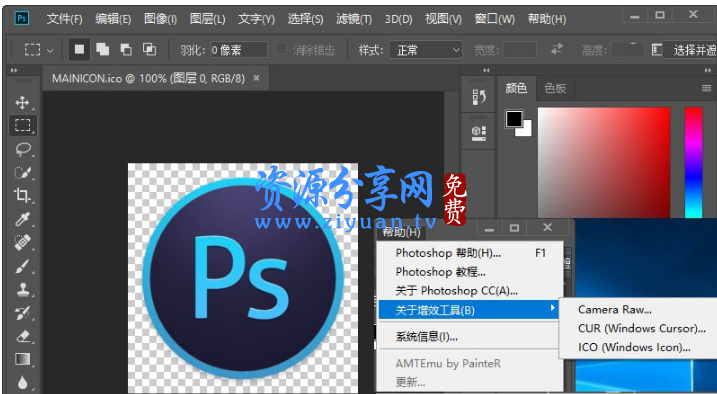Open the 选择(S) menu
Image resolution: width=717 pixels, height=394 pixels.
click(305, 19)
